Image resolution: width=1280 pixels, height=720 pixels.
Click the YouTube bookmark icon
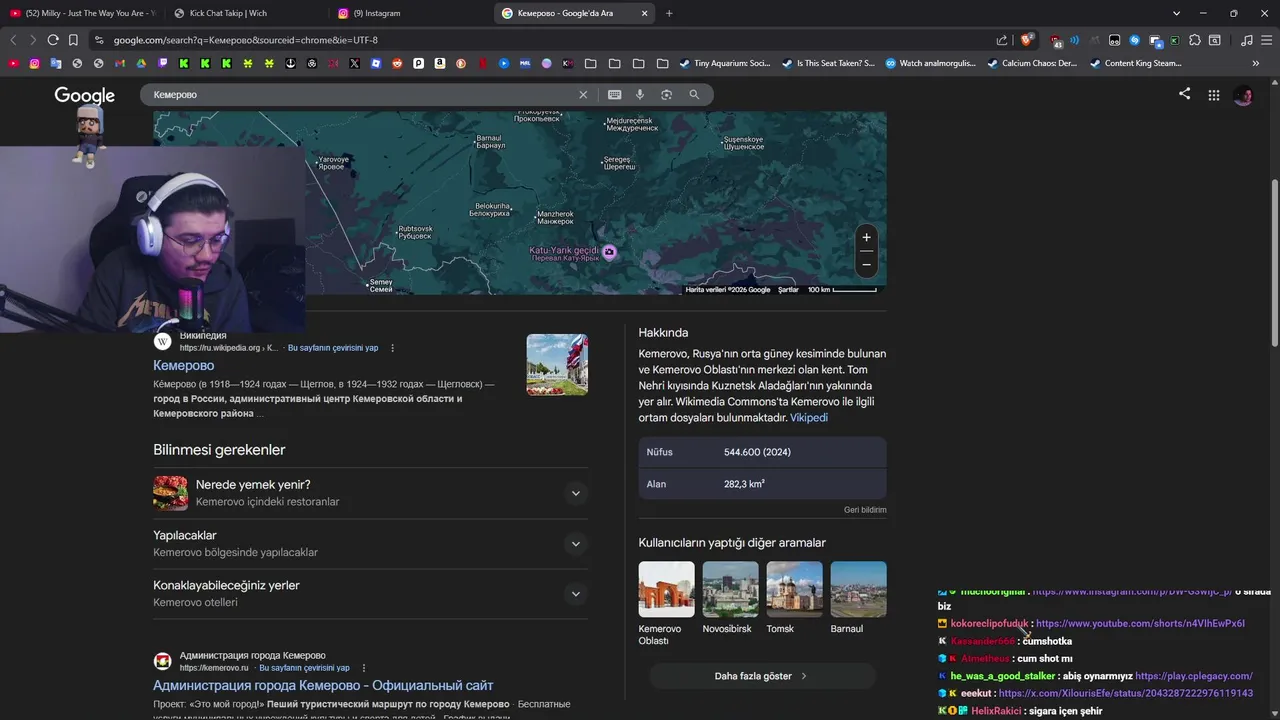[13, 63]
